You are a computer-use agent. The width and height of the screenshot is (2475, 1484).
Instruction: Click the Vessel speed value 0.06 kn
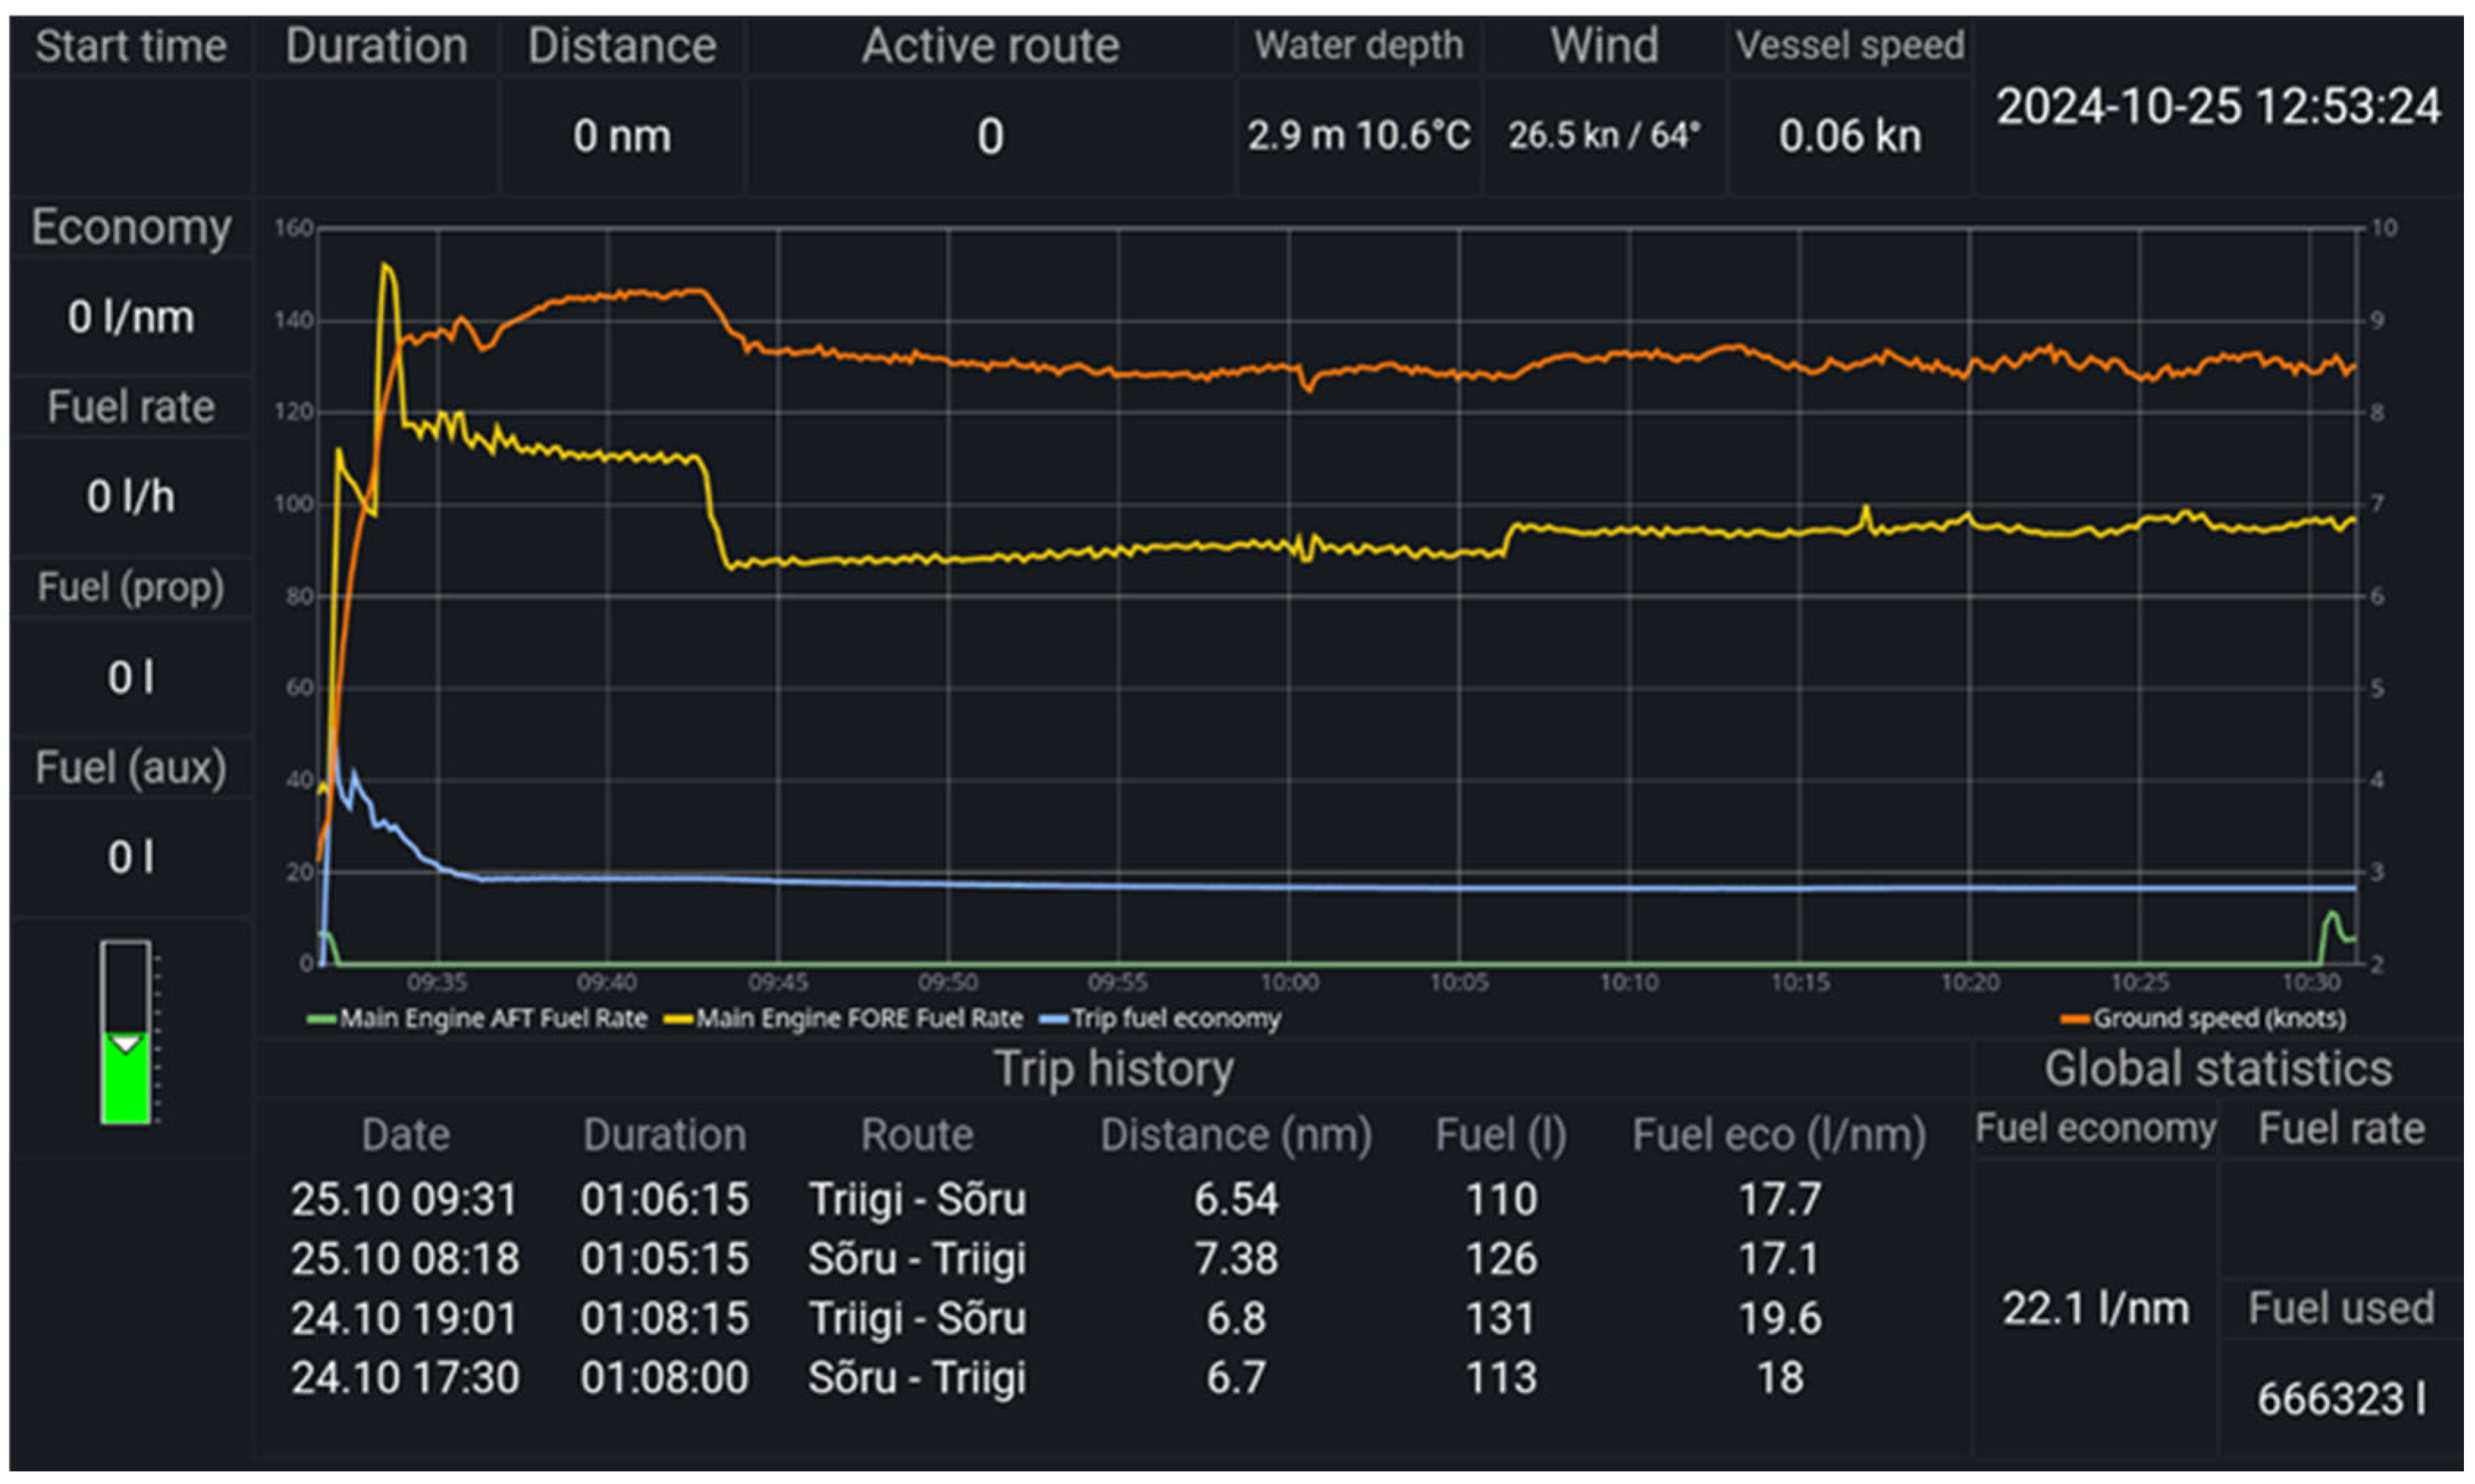(1849, 136)
